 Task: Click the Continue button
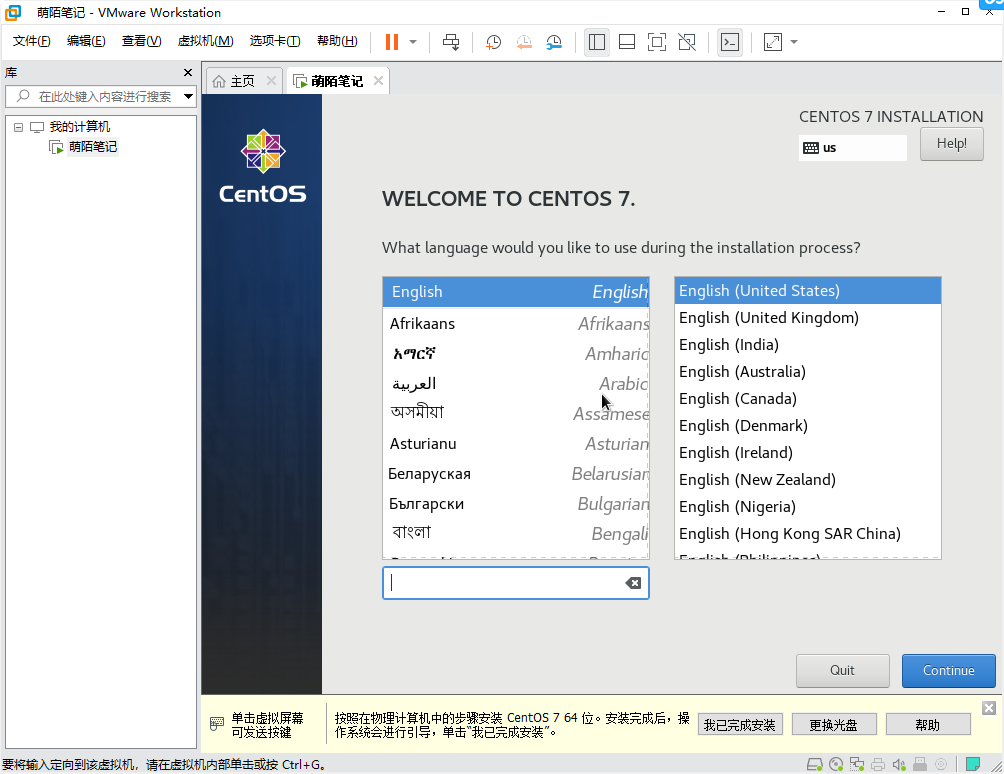point(948,670)
